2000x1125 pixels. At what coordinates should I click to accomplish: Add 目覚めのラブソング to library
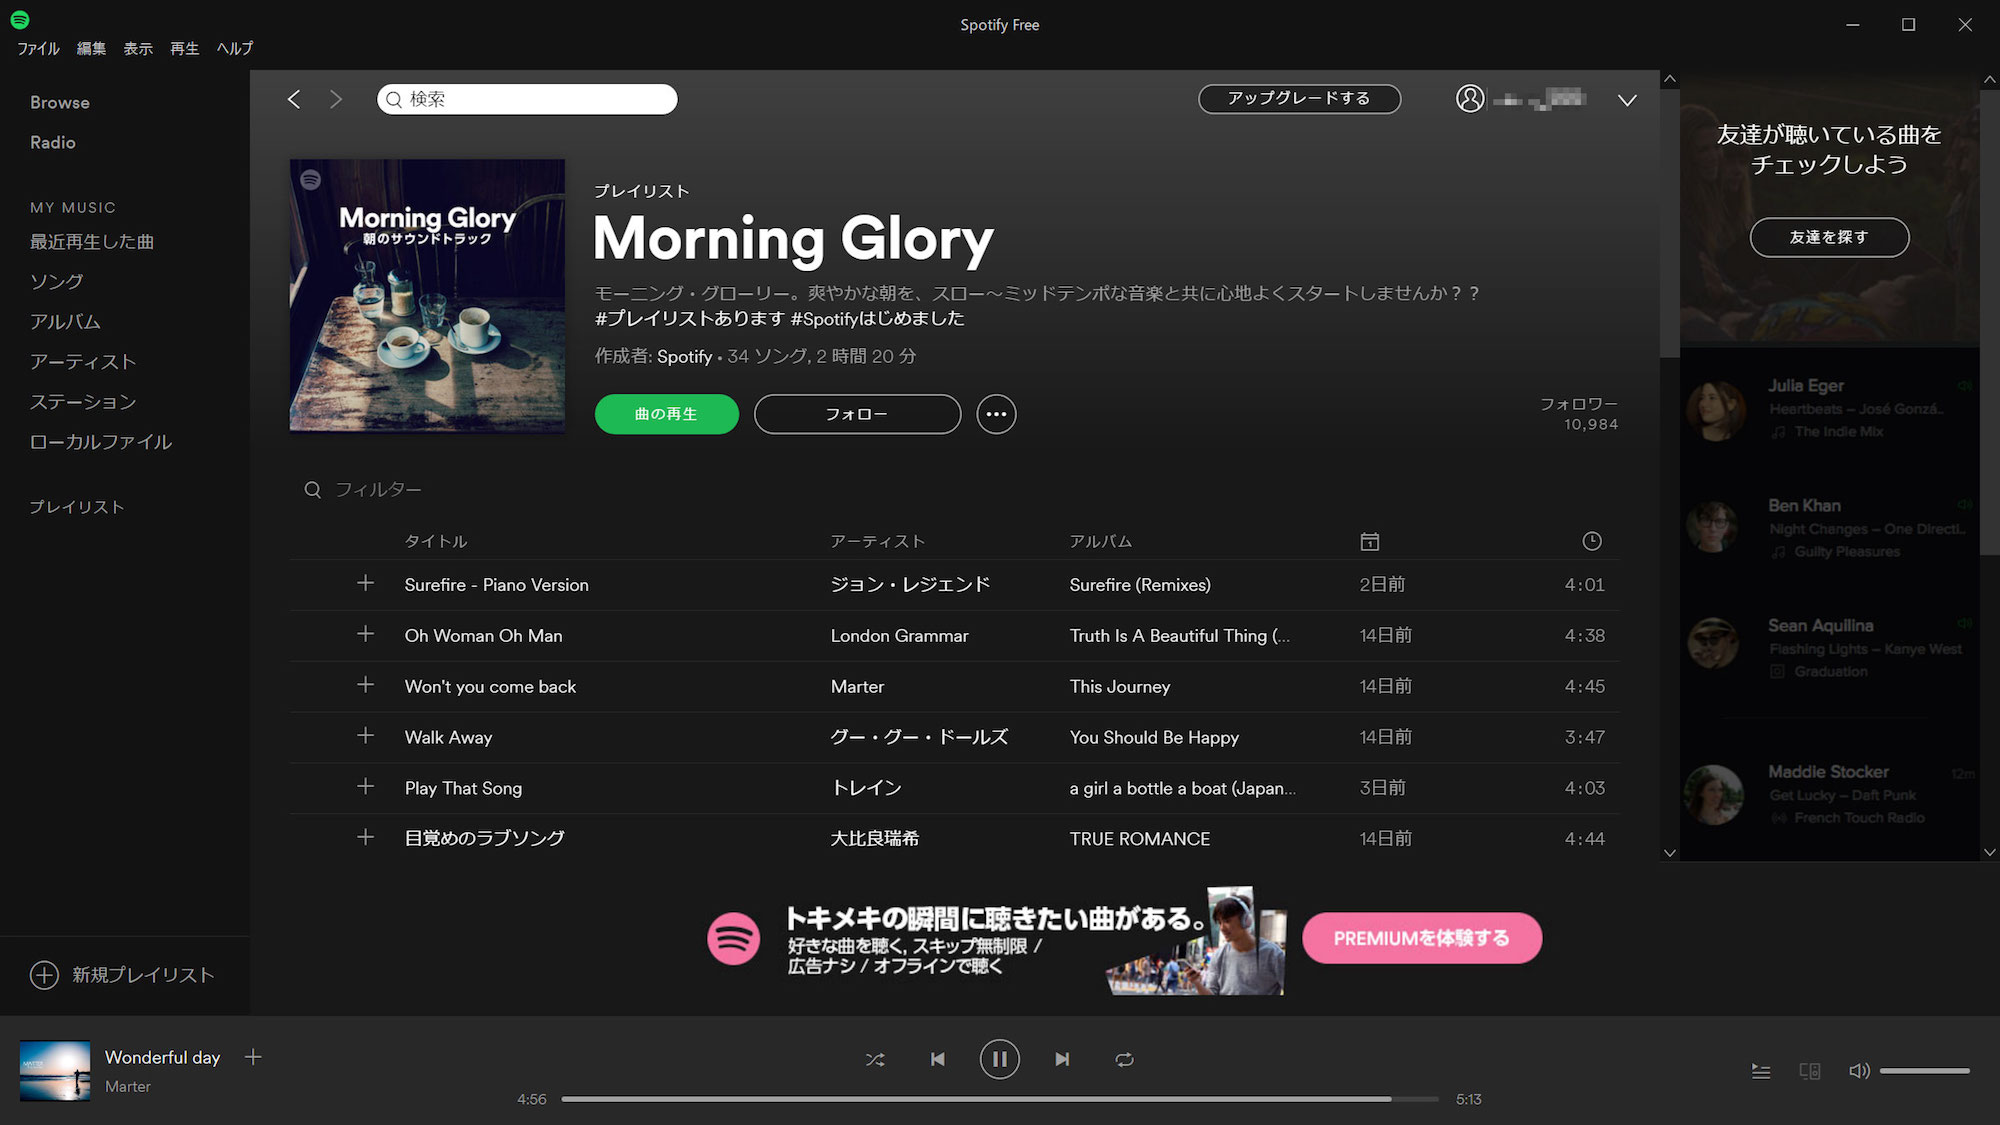366,837
